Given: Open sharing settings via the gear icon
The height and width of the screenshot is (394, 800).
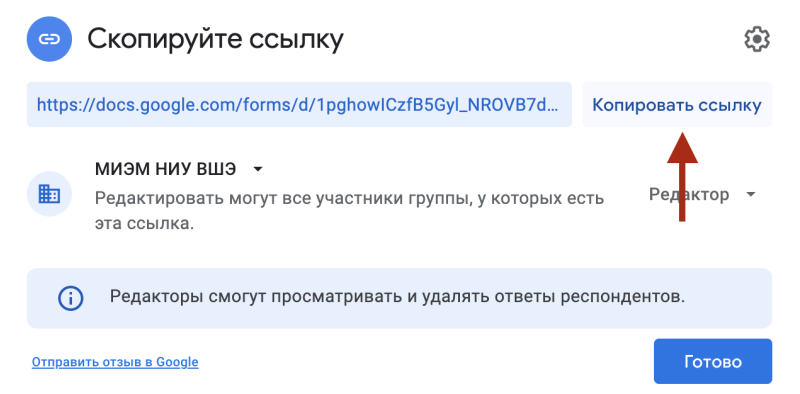Looking at the screenshot, I should point(757,39).
